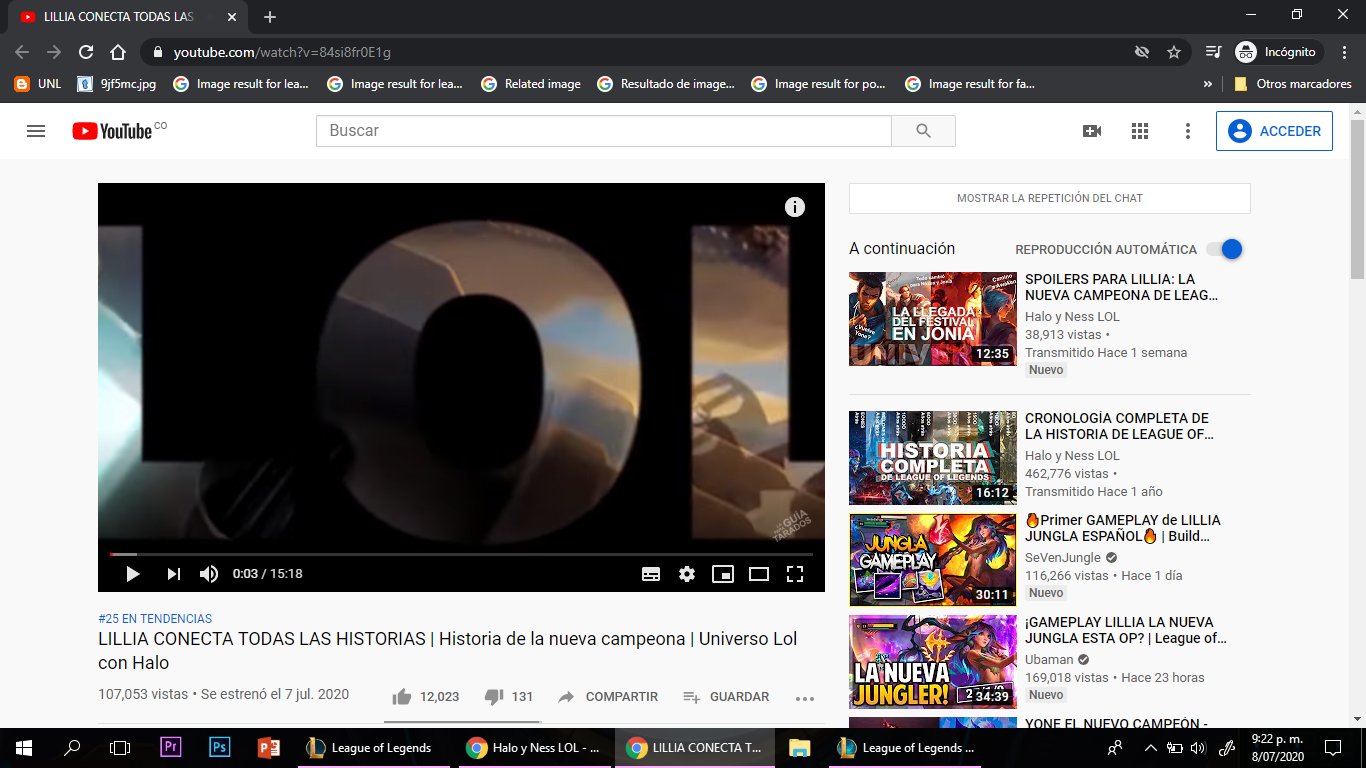Open UNL bookmark
This screenshot has width=1366, height=768.
coord(38,84)
